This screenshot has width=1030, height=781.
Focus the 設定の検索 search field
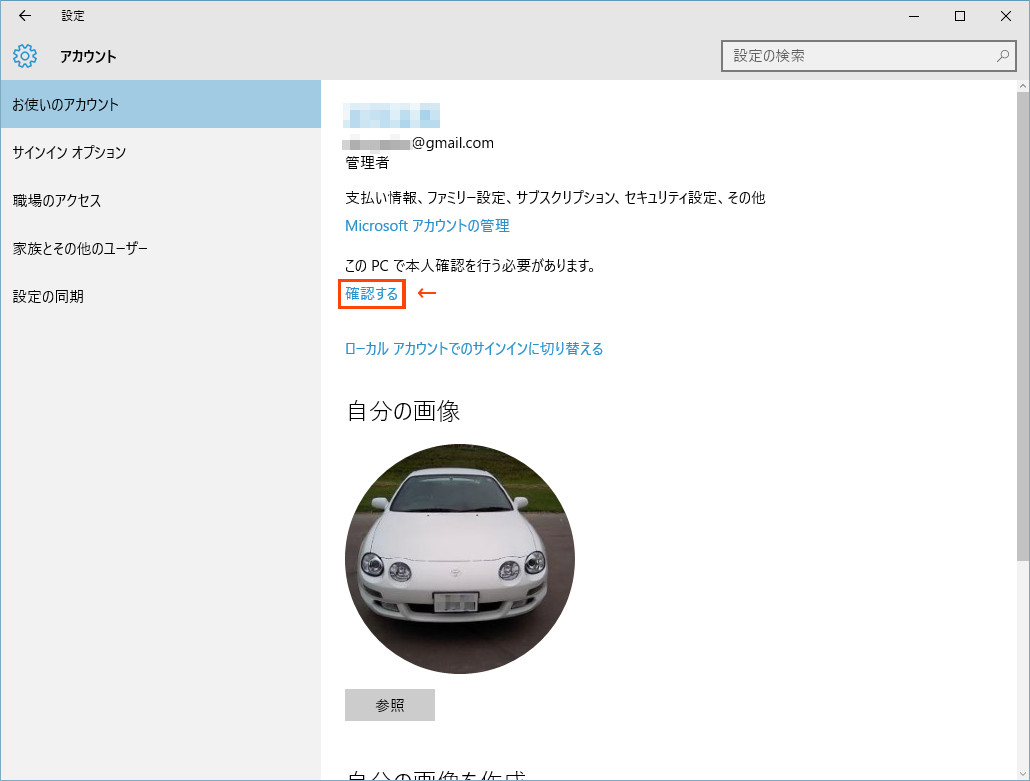click(868, 56)
